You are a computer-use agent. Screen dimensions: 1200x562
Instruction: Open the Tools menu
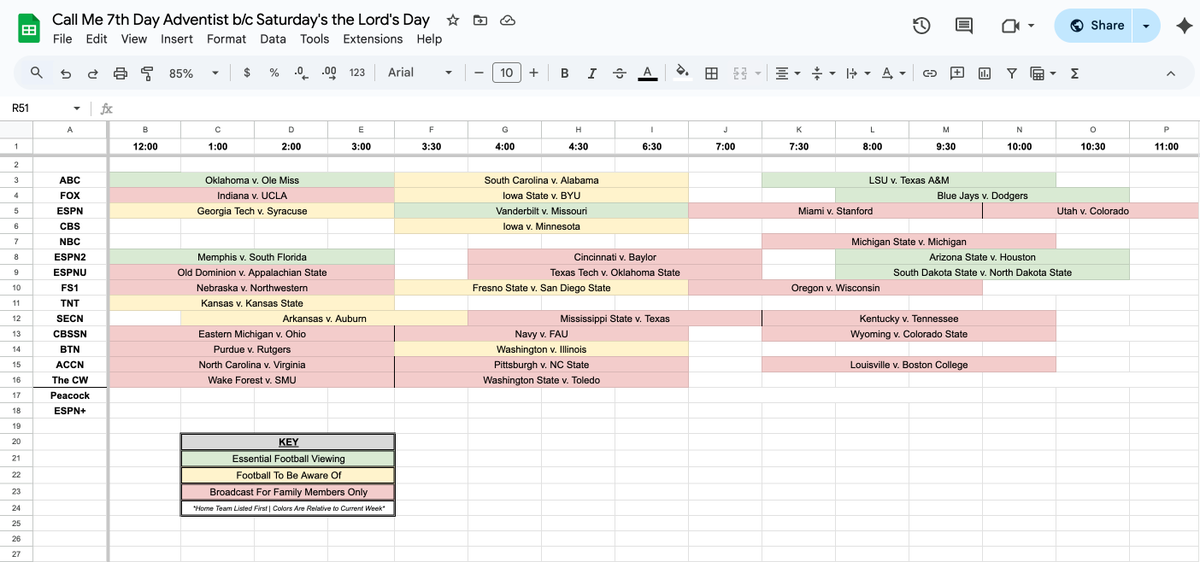(314, 39)
